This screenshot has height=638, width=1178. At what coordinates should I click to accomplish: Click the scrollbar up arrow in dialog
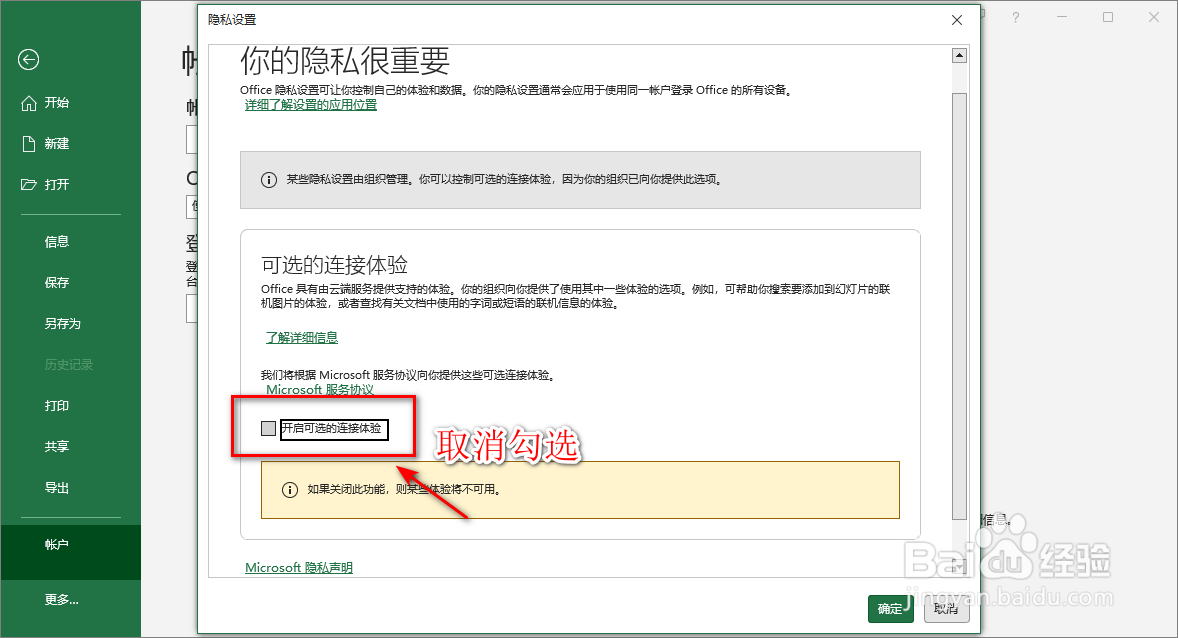pyautogui.click(x=959, y=56)
